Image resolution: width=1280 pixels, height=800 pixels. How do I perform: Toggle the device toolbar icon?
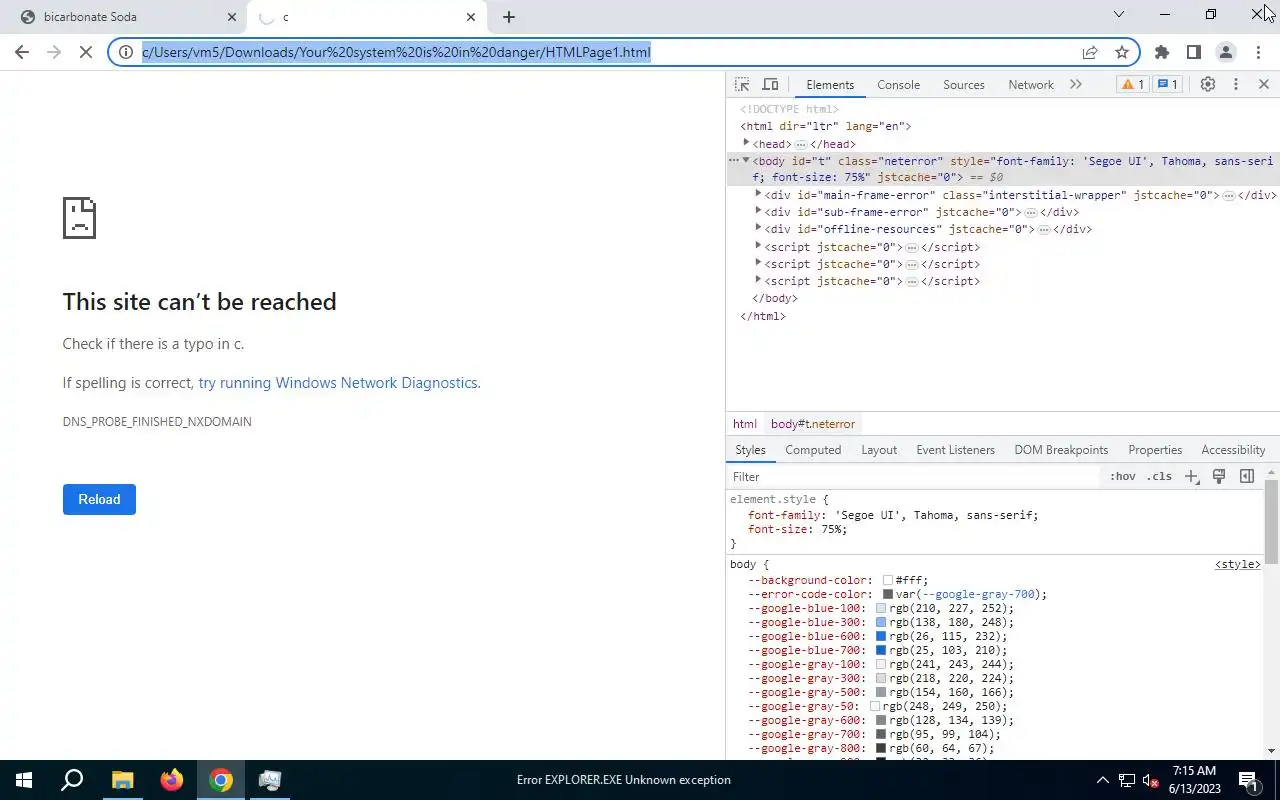pos(770,85)
